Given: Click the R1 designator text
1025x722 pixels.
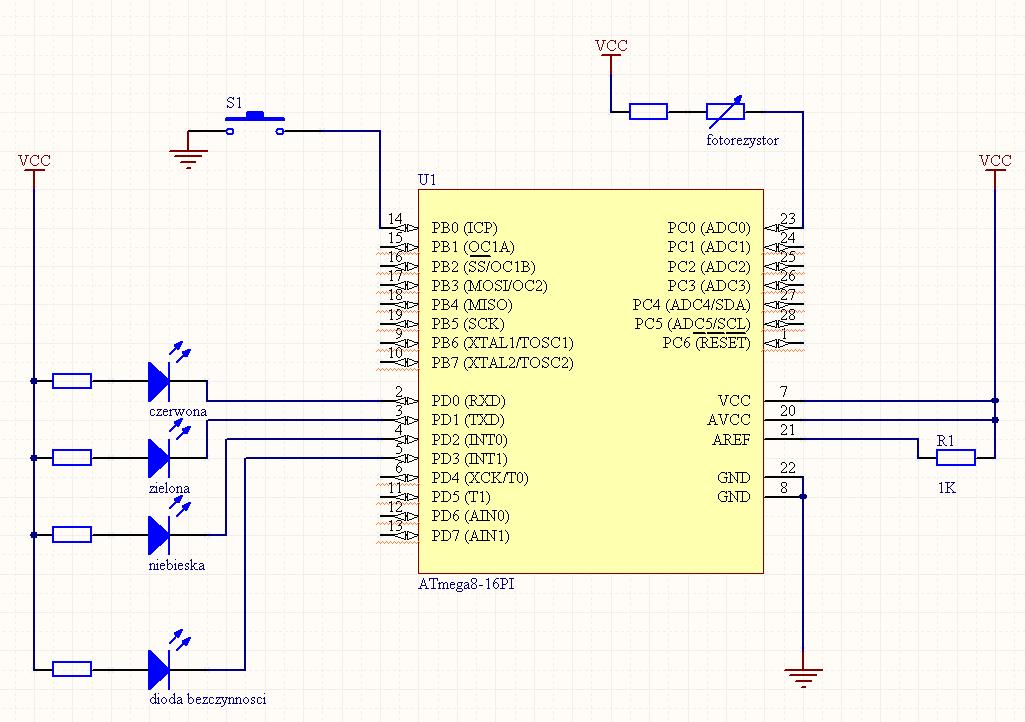Looking at the screenshot, I should coord(945,441).
